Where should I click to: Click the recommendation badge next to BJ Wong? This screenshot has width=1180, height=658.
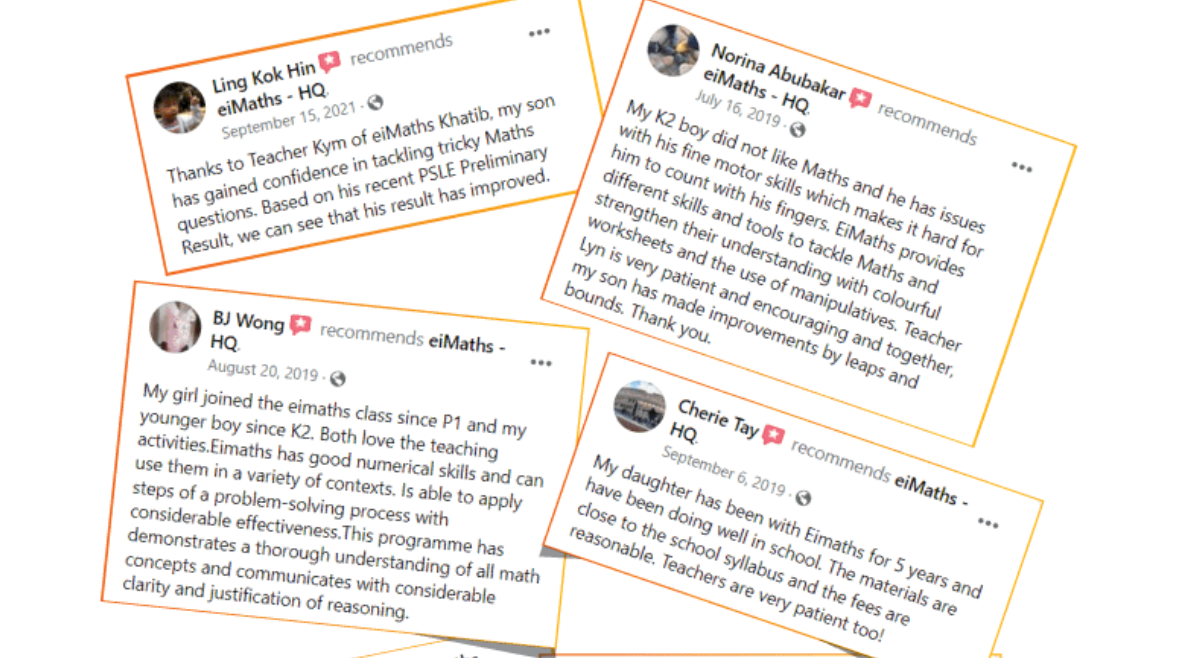pyautogui.click(x=300, y=325)
